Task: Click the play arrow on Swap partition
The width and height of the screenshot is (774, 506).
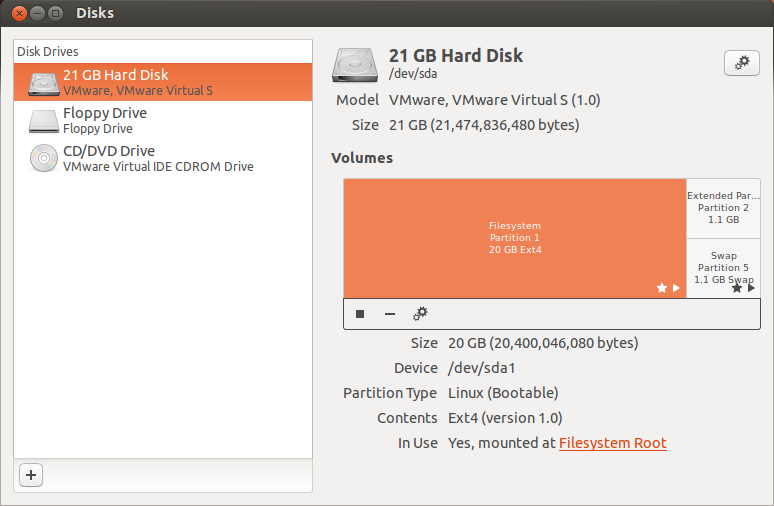Action: [x=751, y=288]
